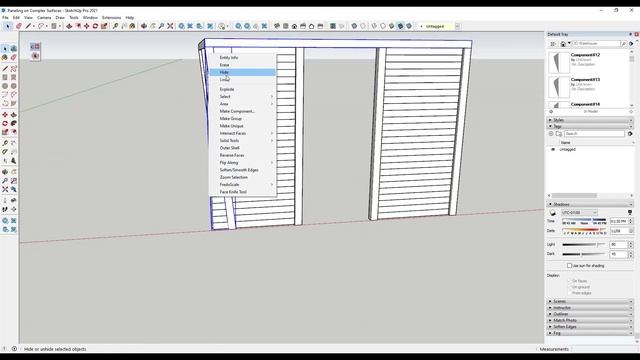Select the Circle tool in left toolbar
Image resolution: width=640 pixels, height=360 pixels.
point(5,86)
